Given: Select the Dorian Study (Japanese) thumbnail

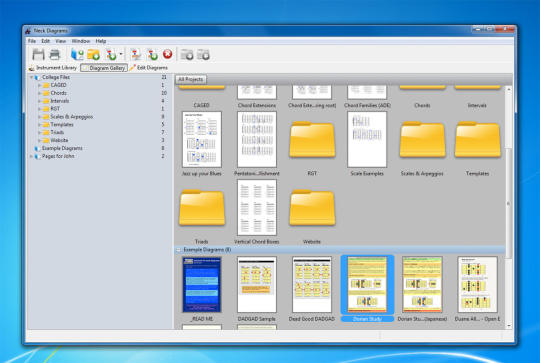Looking at the screenshot, I should (422, 284).
